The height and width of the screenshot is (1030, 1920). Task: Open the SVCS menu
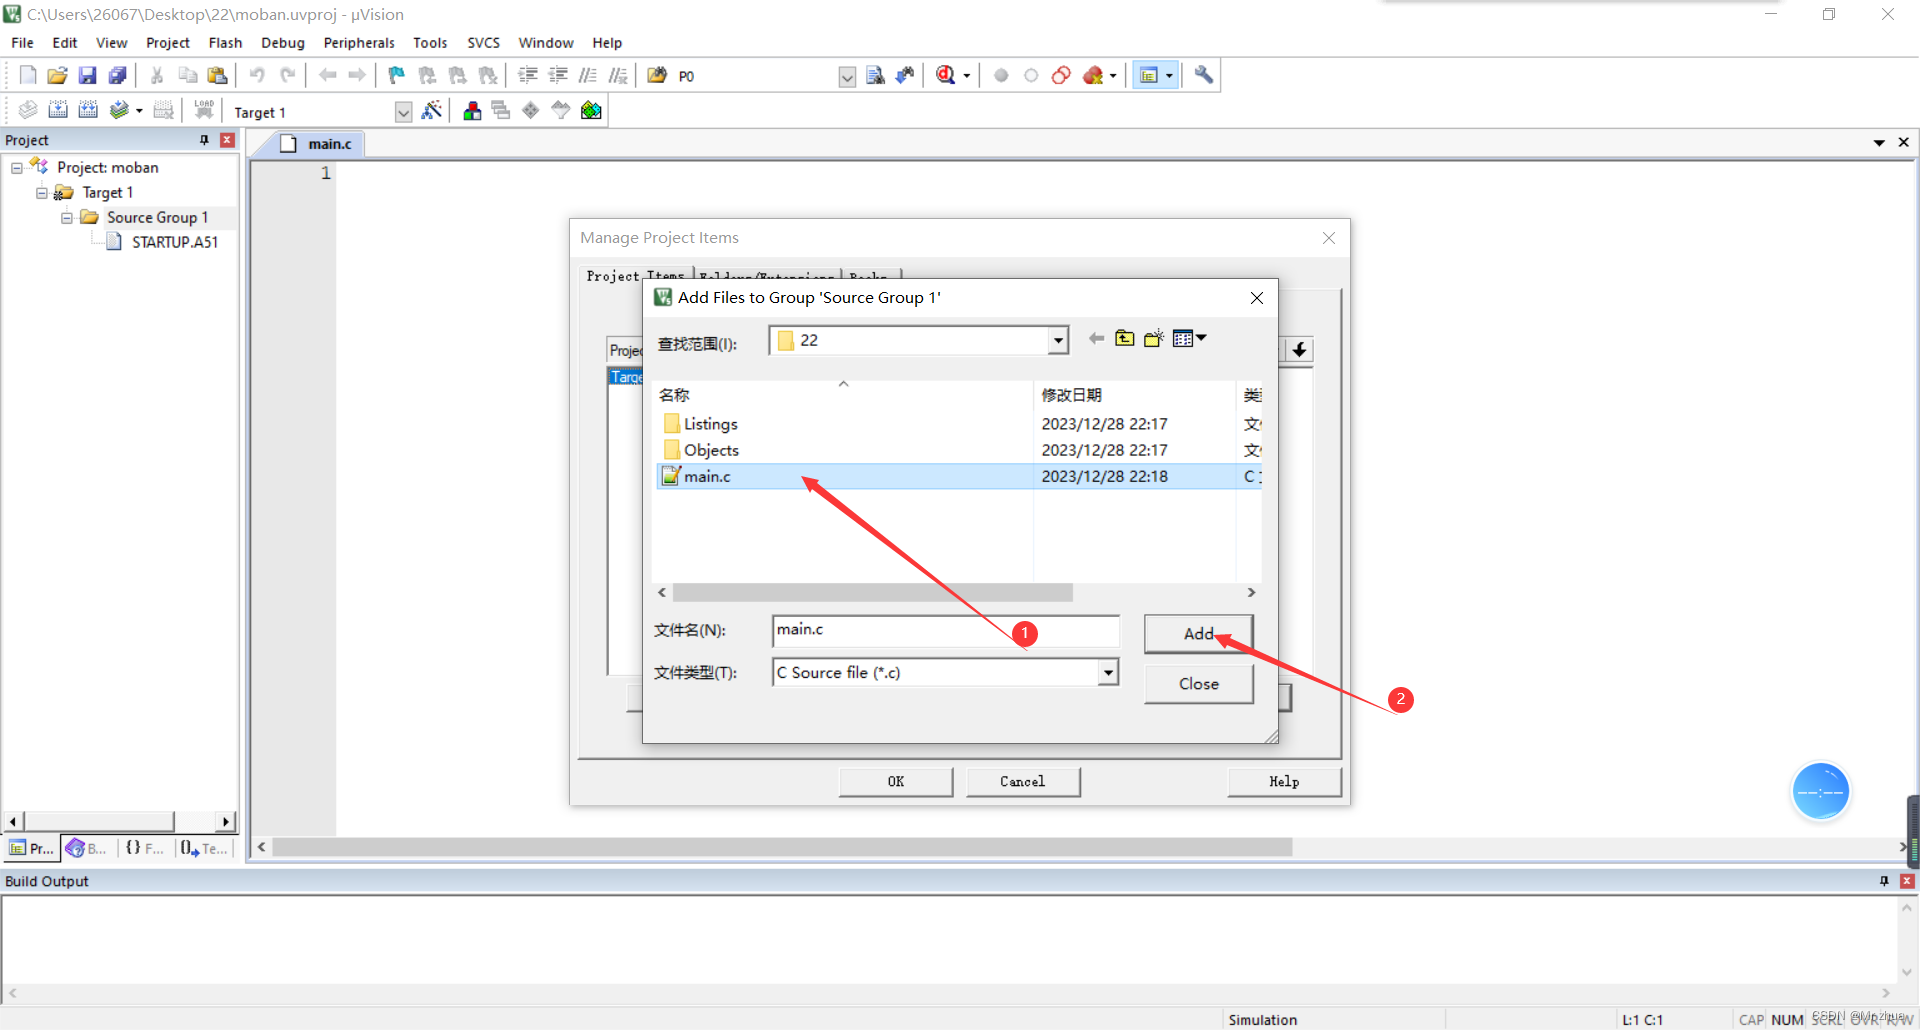point(483,42)
